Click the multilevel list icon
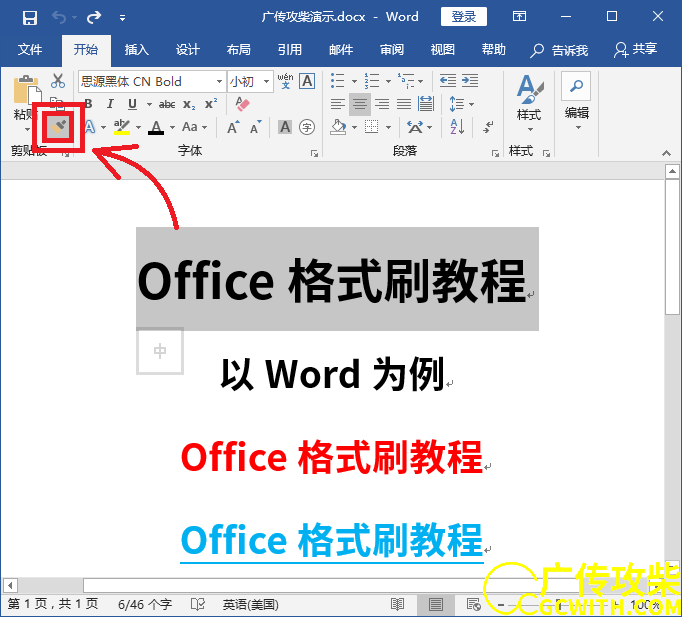The height and width of the screenshot is (617, 682). click(408, 81)
